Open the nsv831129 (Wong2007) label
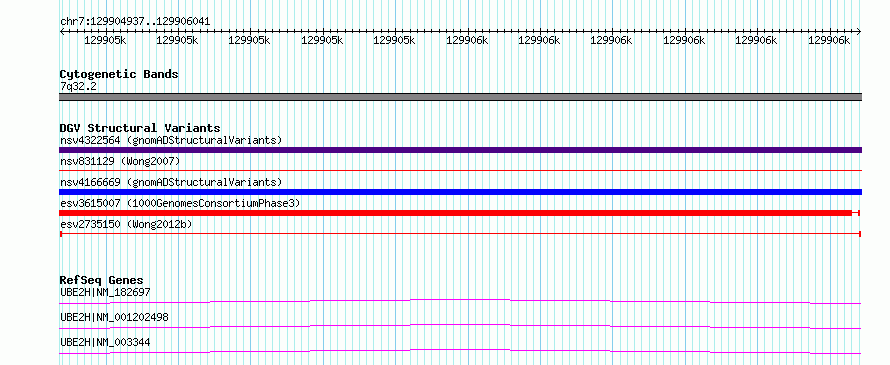 [120, 161]
